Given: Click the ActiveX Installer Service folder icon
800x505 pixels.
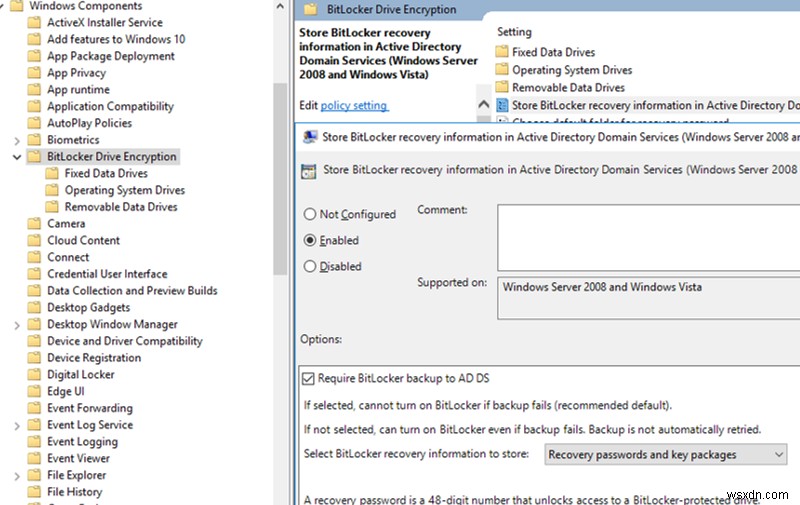Looking at the screenshot, I should coord(34,22).
